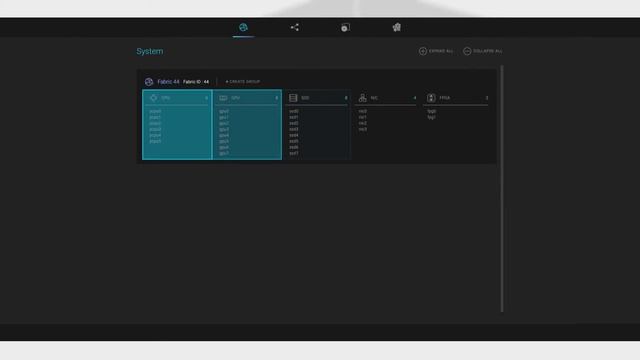Screen dimensions: 640x360
Task: Select the nic3 entry
Action: (362, 129)
